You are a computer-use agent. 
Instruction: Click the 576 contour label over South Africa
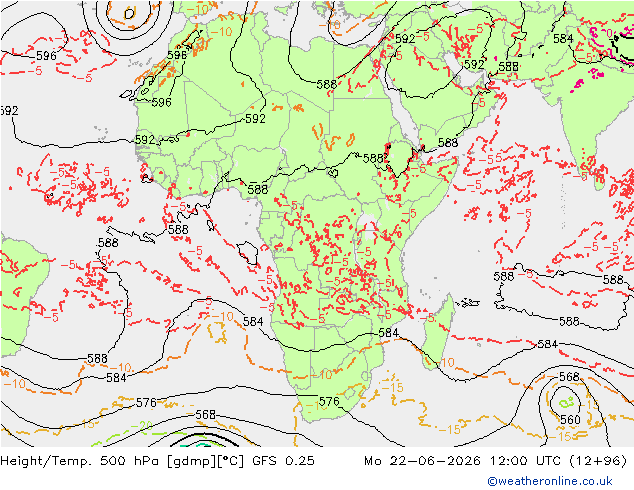pos(329,401)
